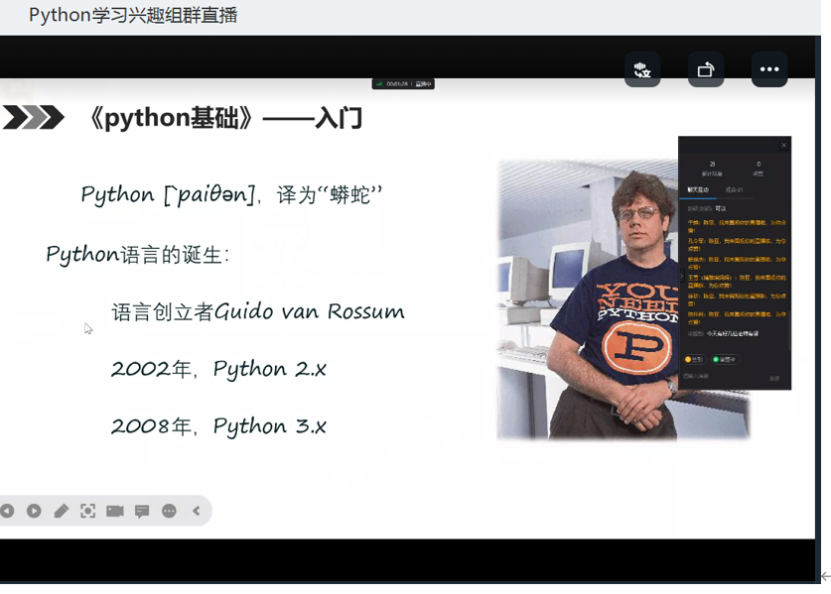Open the comment bubble icon in toolbar

pos(142,511)
